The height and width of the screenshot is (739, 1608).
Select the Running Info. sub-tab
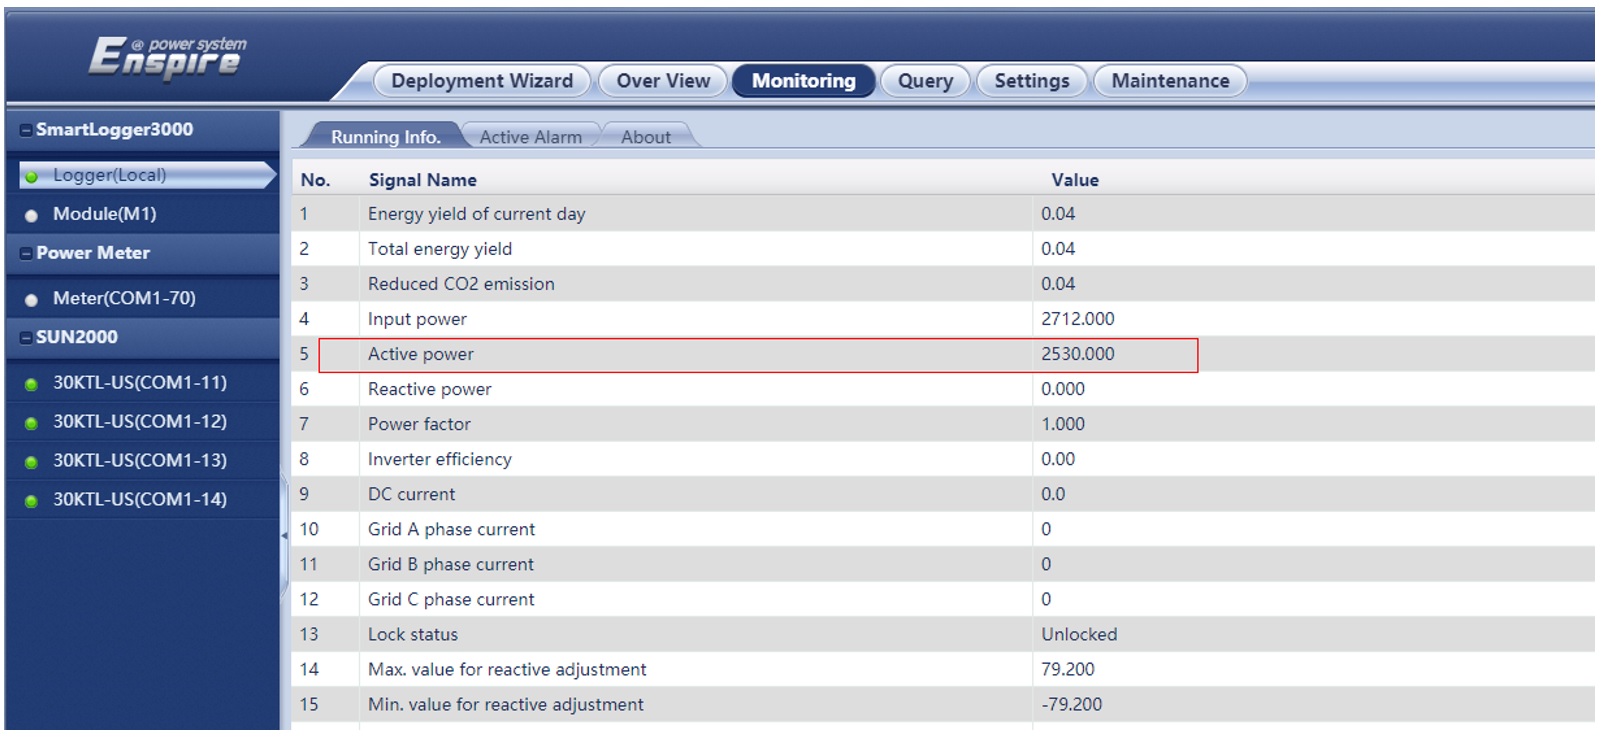[x=385, y=137]
